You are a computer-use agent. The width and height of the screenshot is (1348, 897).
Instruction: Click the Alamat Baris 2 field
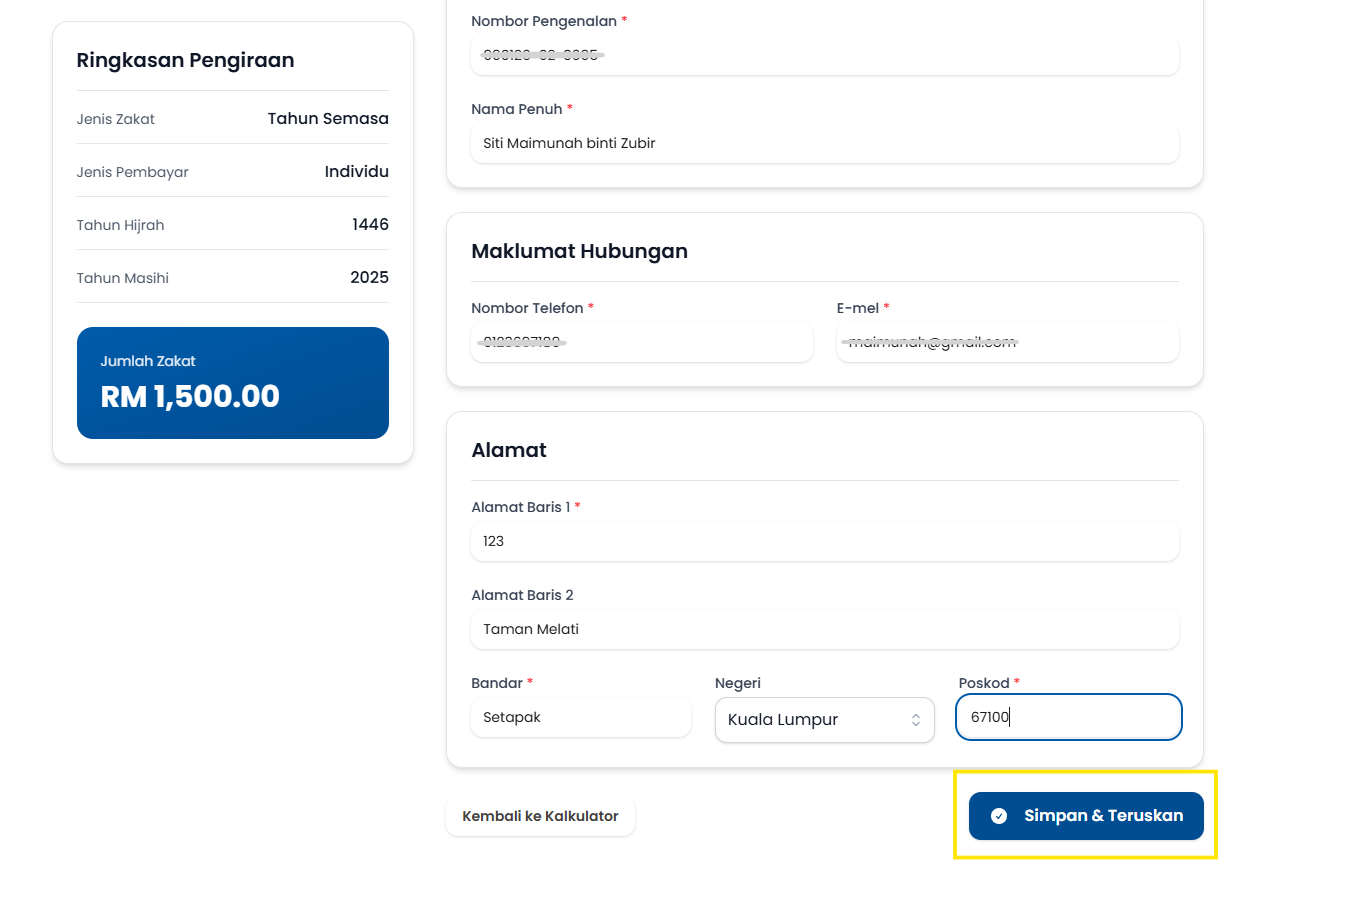tap(824, 629)
